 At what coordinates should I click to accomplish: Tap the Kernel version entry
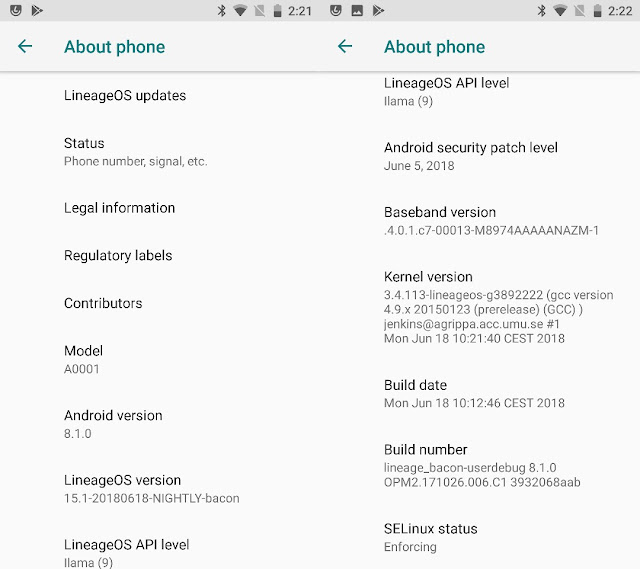pyautogui.click(x=480, y=307)
